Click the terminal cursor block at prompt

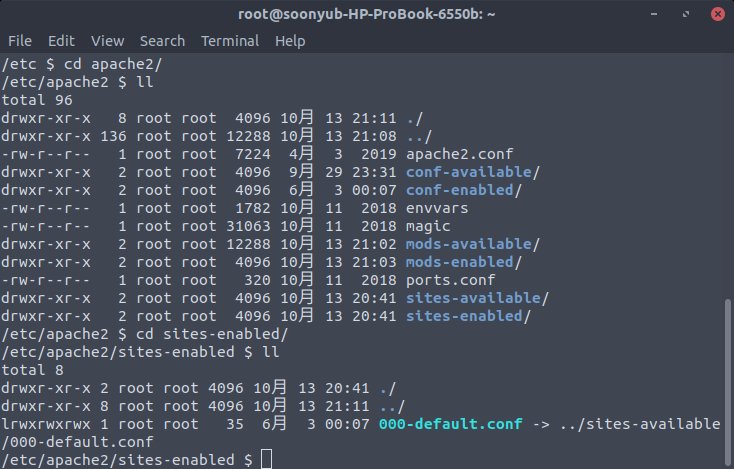[x=266, y=459]
